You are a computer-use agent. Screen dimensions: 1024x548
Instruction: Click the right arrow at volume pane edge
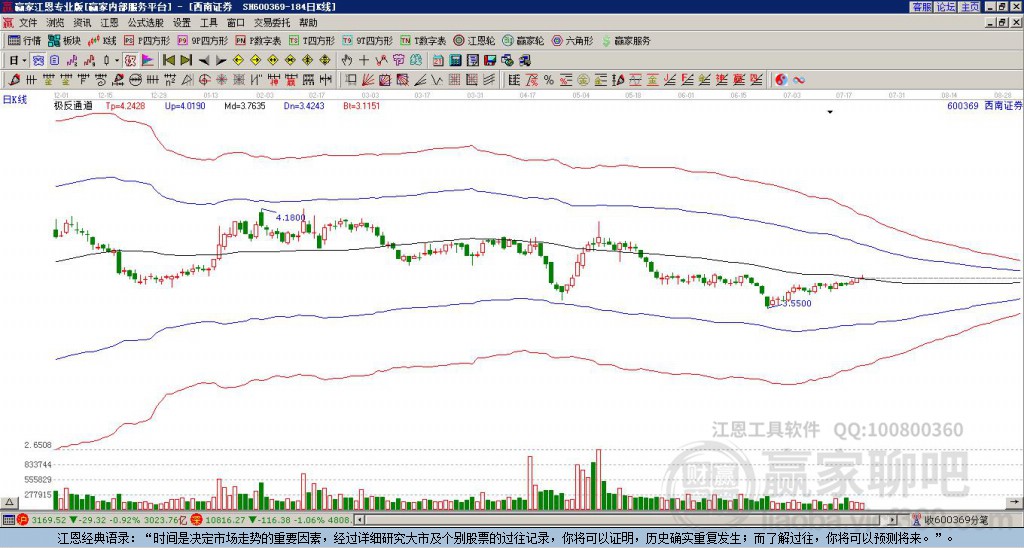[x=1015, y=502]
